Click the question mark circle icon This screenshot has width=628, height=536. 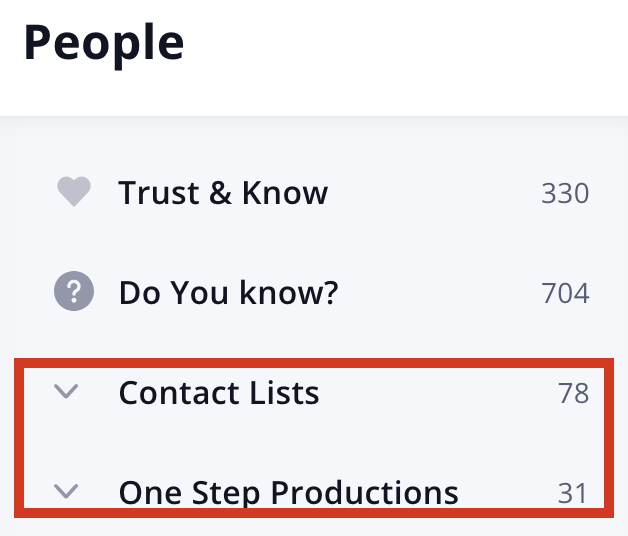coord(74,291)
